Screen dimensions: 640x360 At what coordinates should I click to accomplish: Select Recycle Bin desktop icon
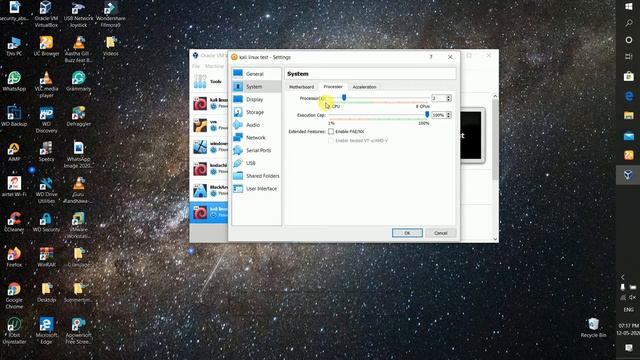click(x=593, y=328)
